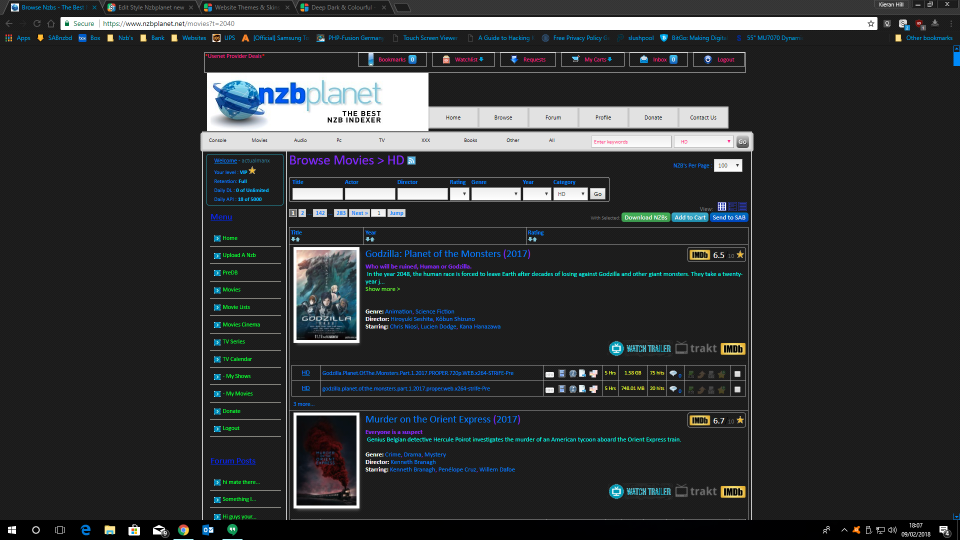Open the red shield extension icon
Screen dimensions: 960x540
pos(919,23)
